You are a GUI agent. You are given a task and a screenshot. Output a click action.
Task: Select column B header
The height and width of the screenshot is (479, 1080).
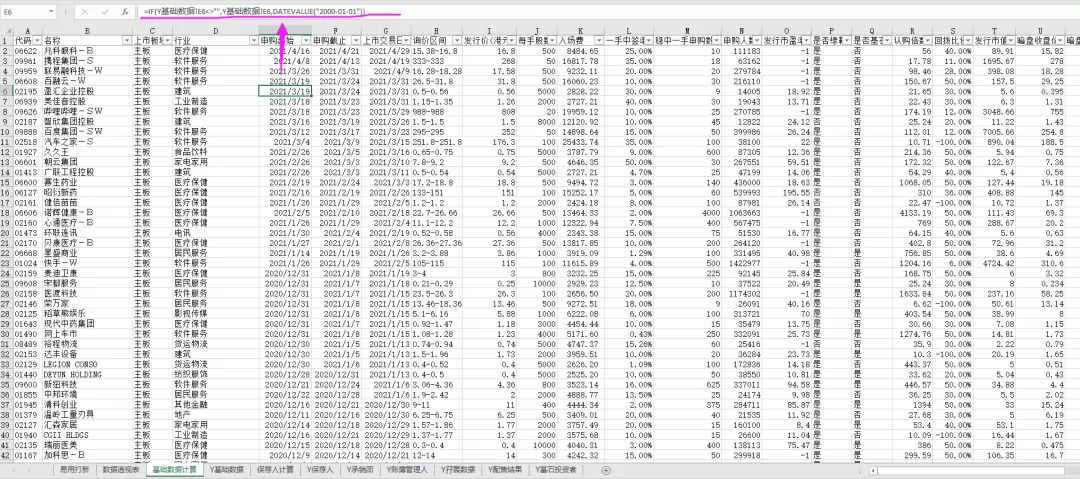pos(87,30)
